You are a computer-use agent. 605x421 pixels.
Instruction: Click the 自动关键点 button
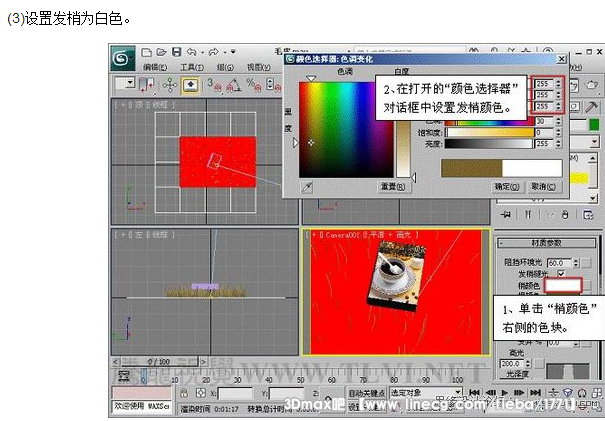(367, 393)
